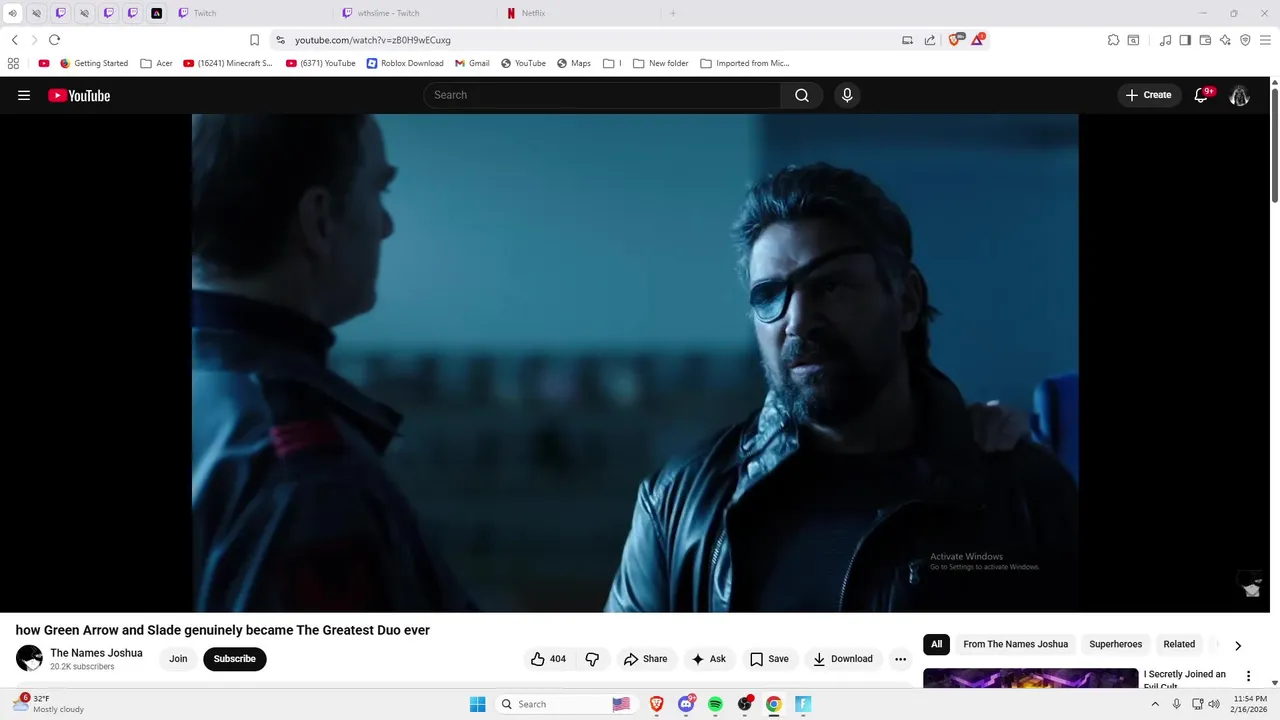
Task: Open The Names Joshua channel avatar
Action: click(x=29, y=658)
